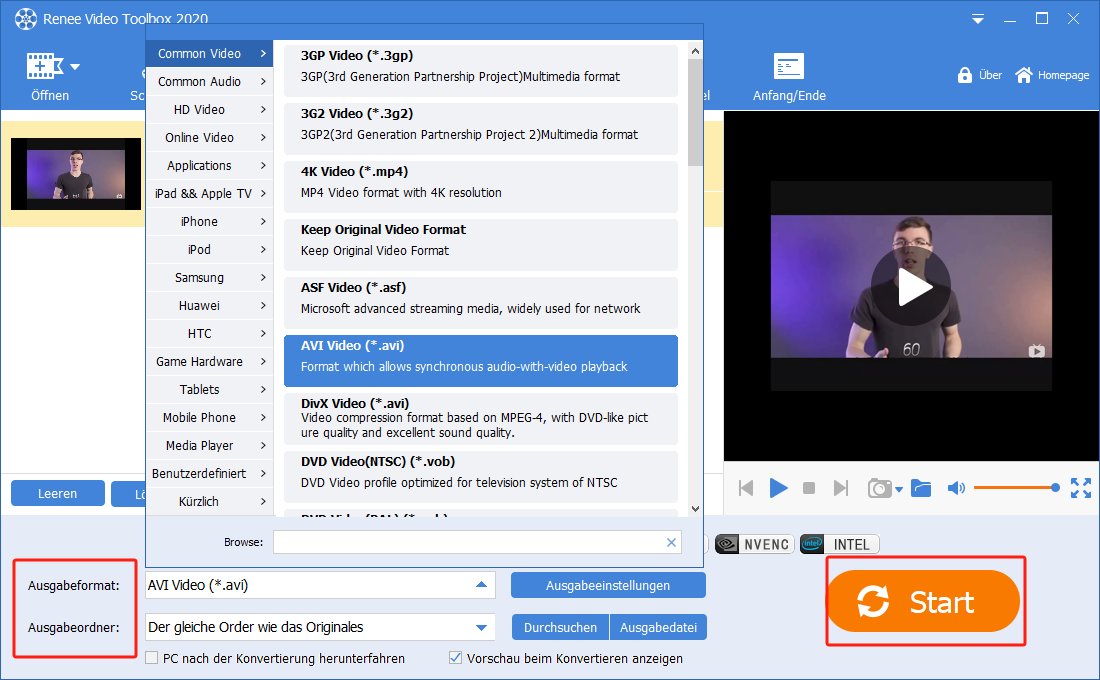Image resolution: width=1100 pixels, height=680 pixels.
Task: Open the title bar dropdown menu icon
Action: coord(977,20)
